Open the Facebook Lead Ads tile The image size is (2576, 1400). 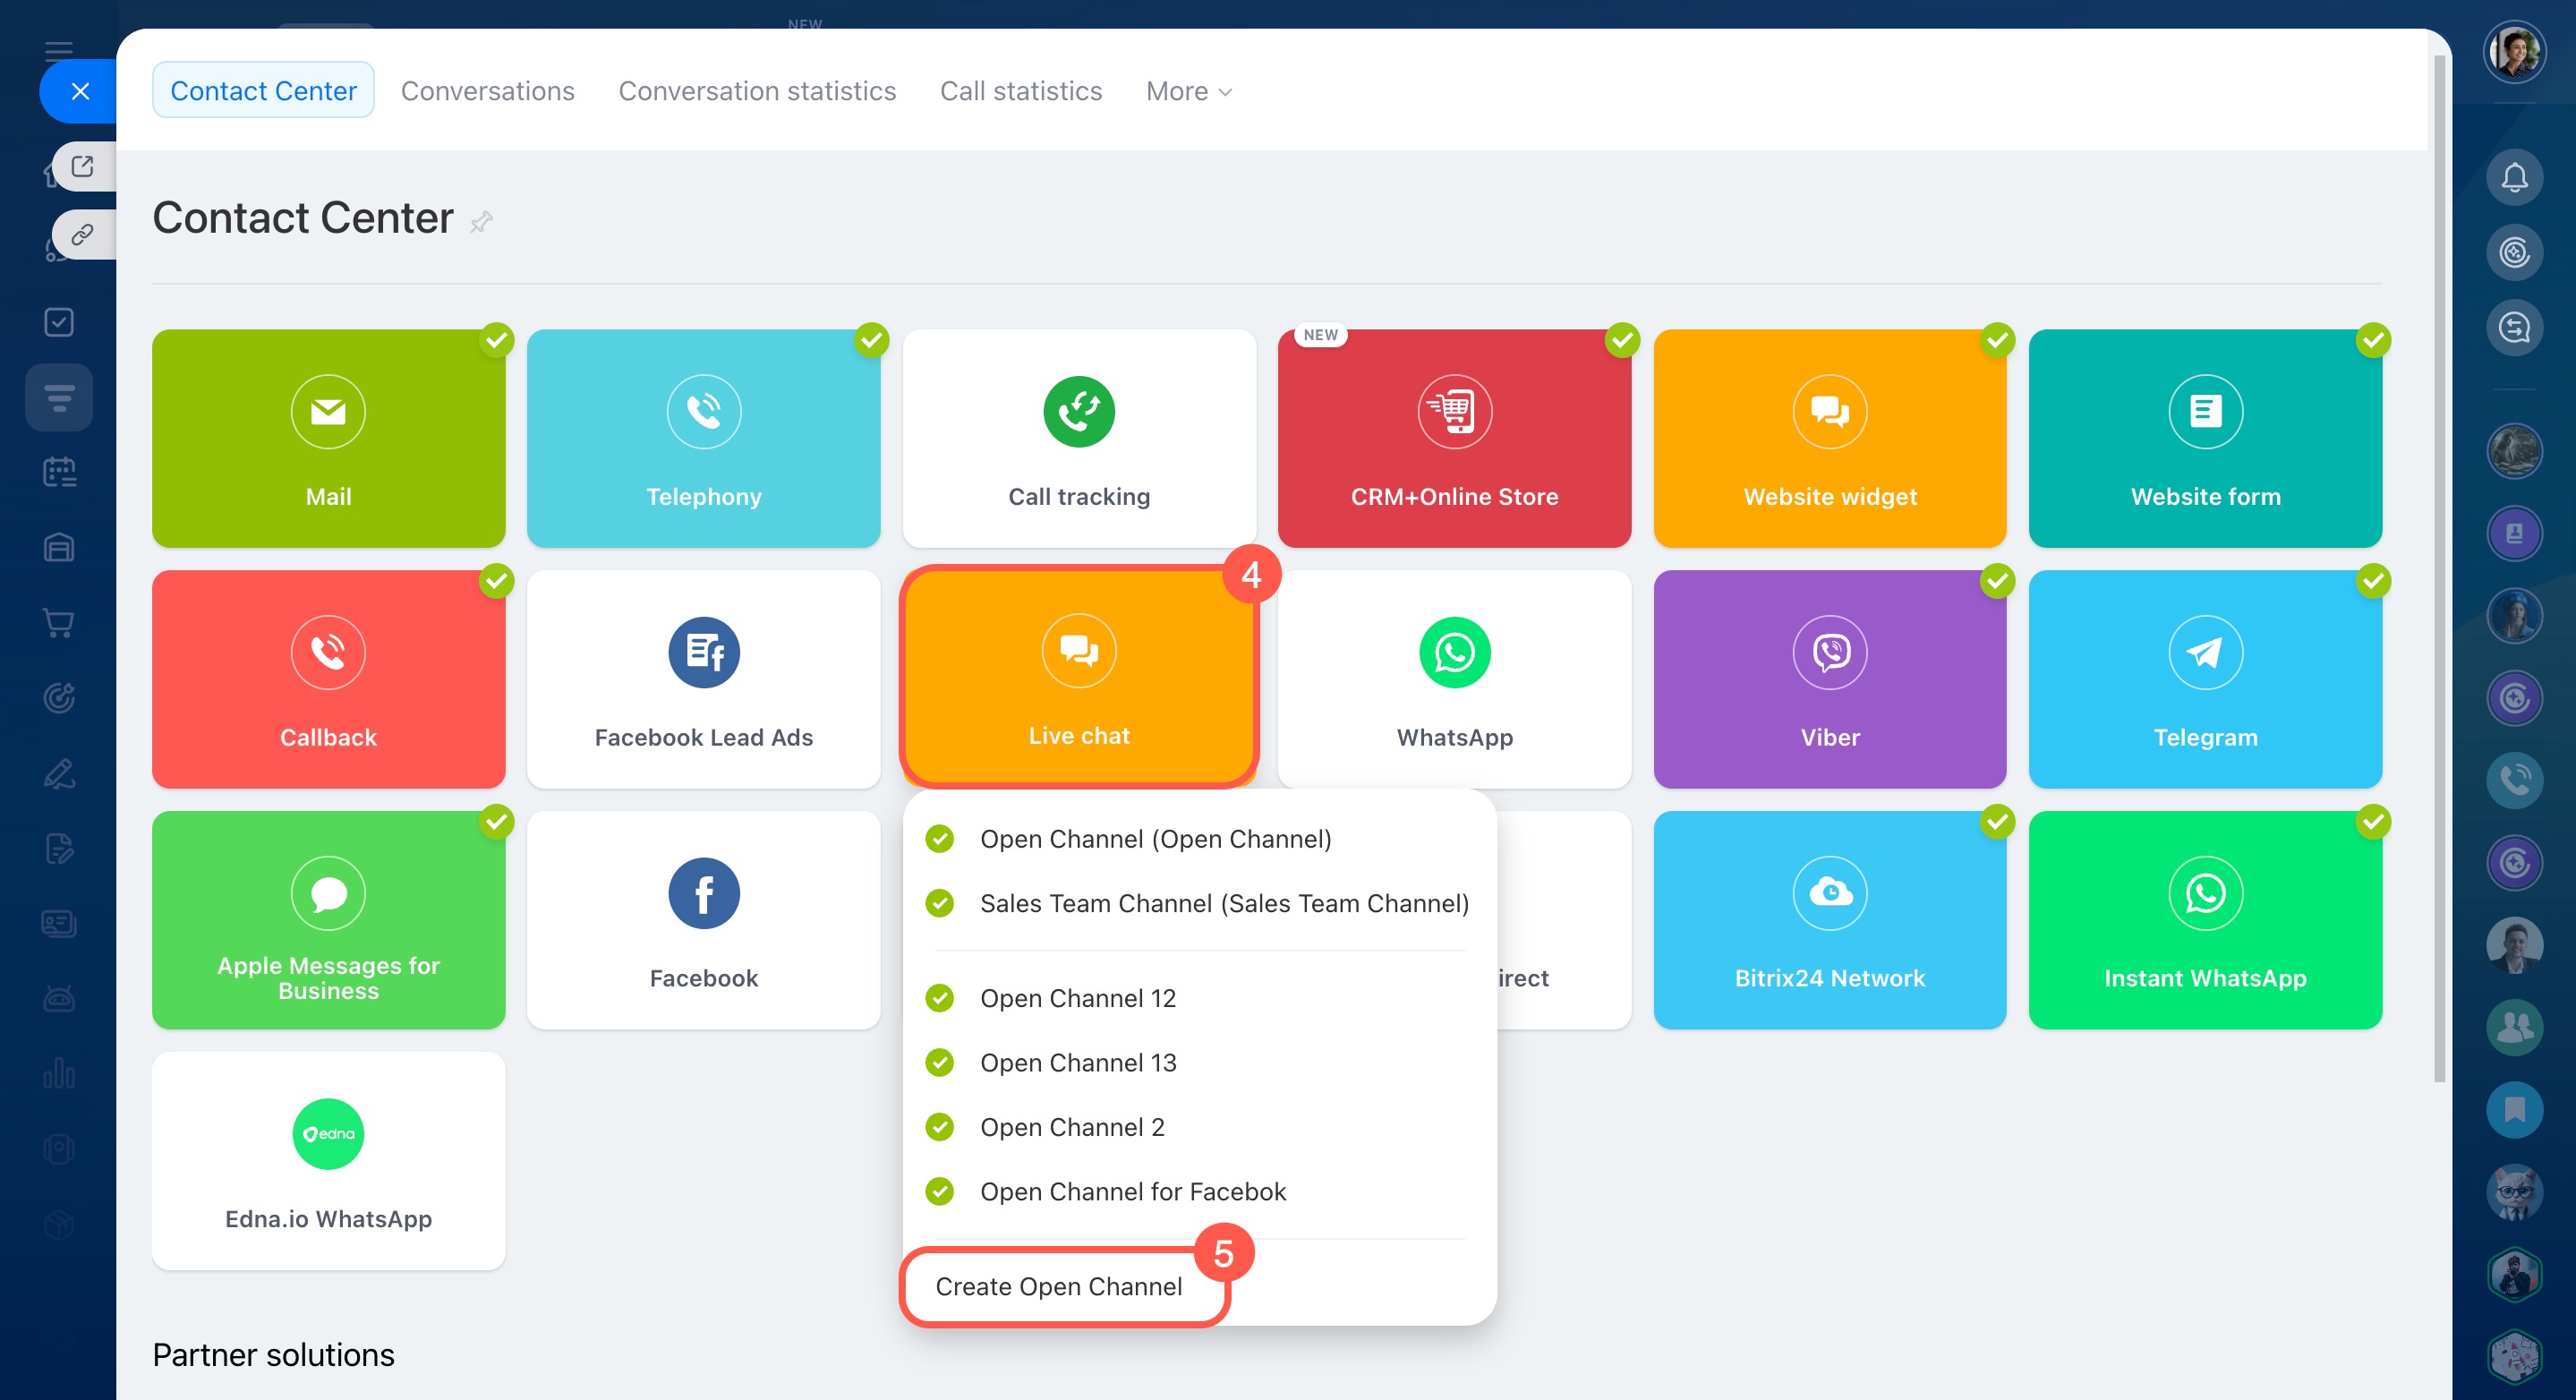tap(703, 679)
